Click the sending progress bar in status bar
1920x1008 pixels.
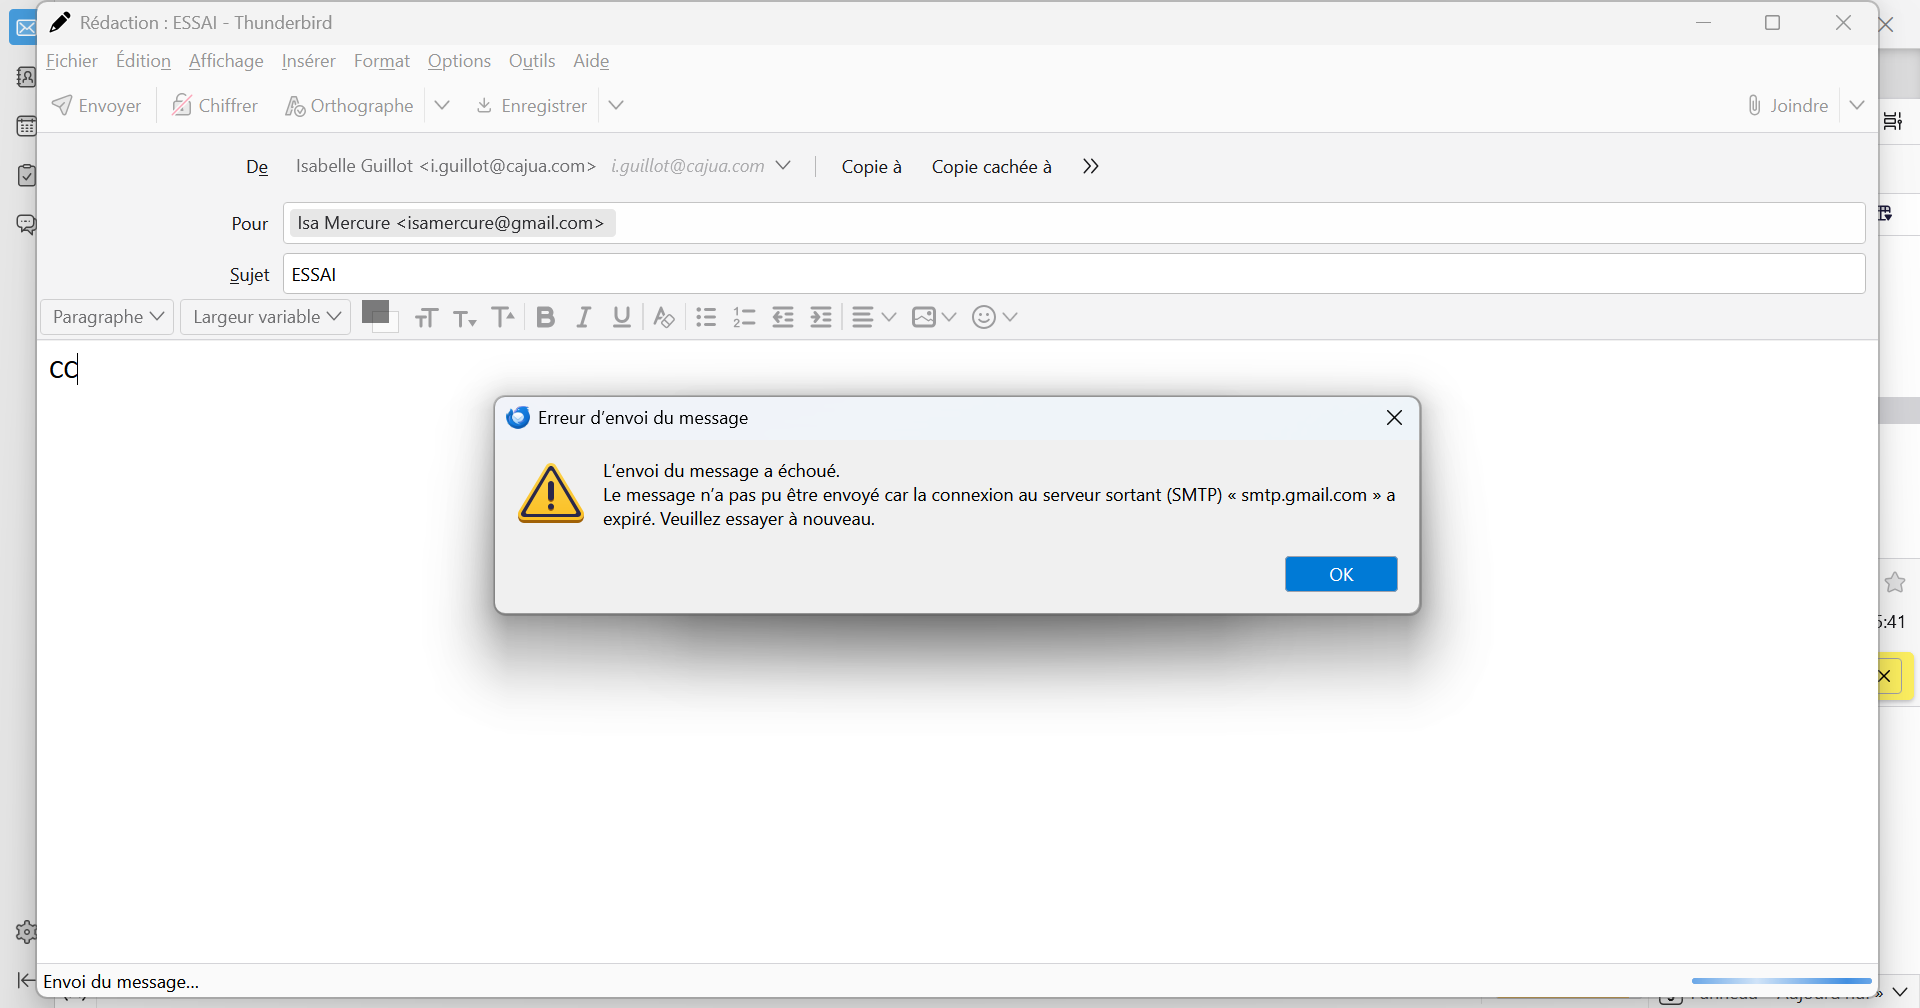[1781, 981]
